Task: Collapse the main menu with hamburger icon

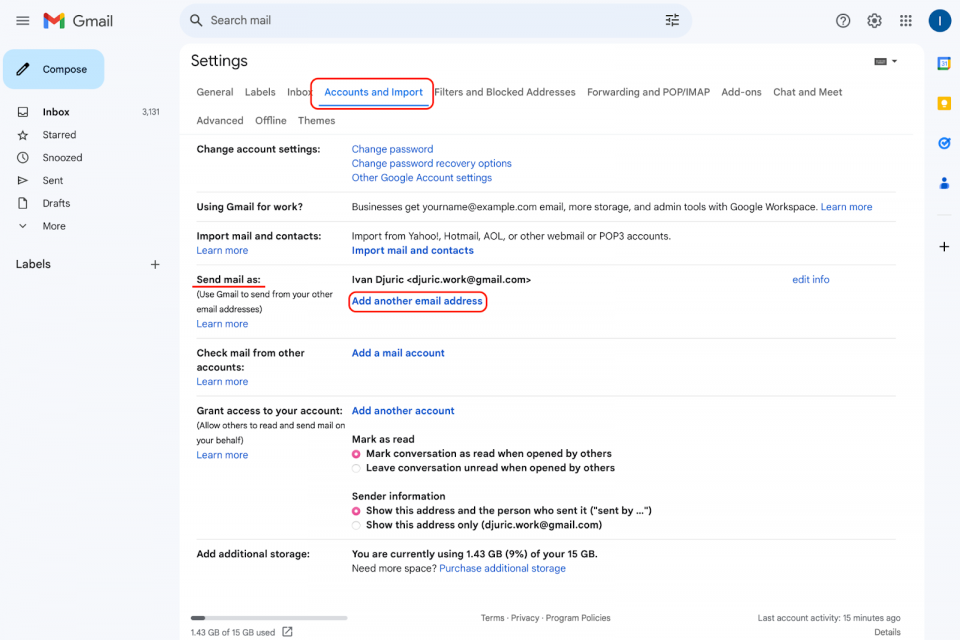Action: (x=22, y=20)
